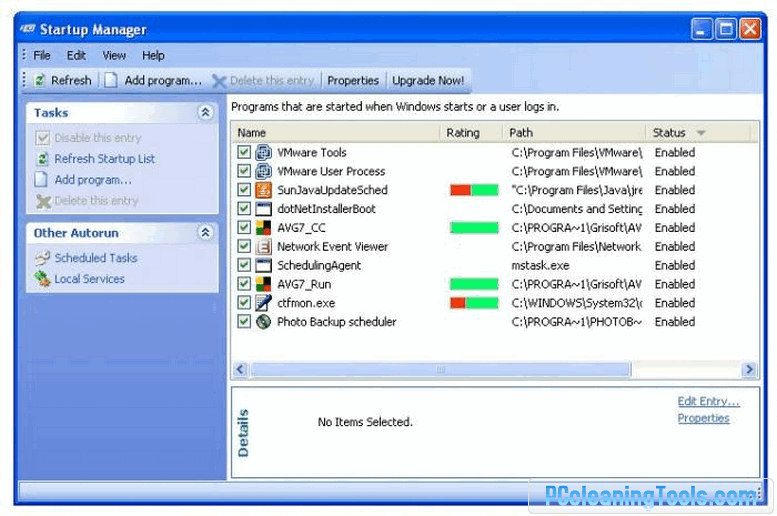
Task: Collapse the Other Autorun panel
Action: tap(205, 232)
